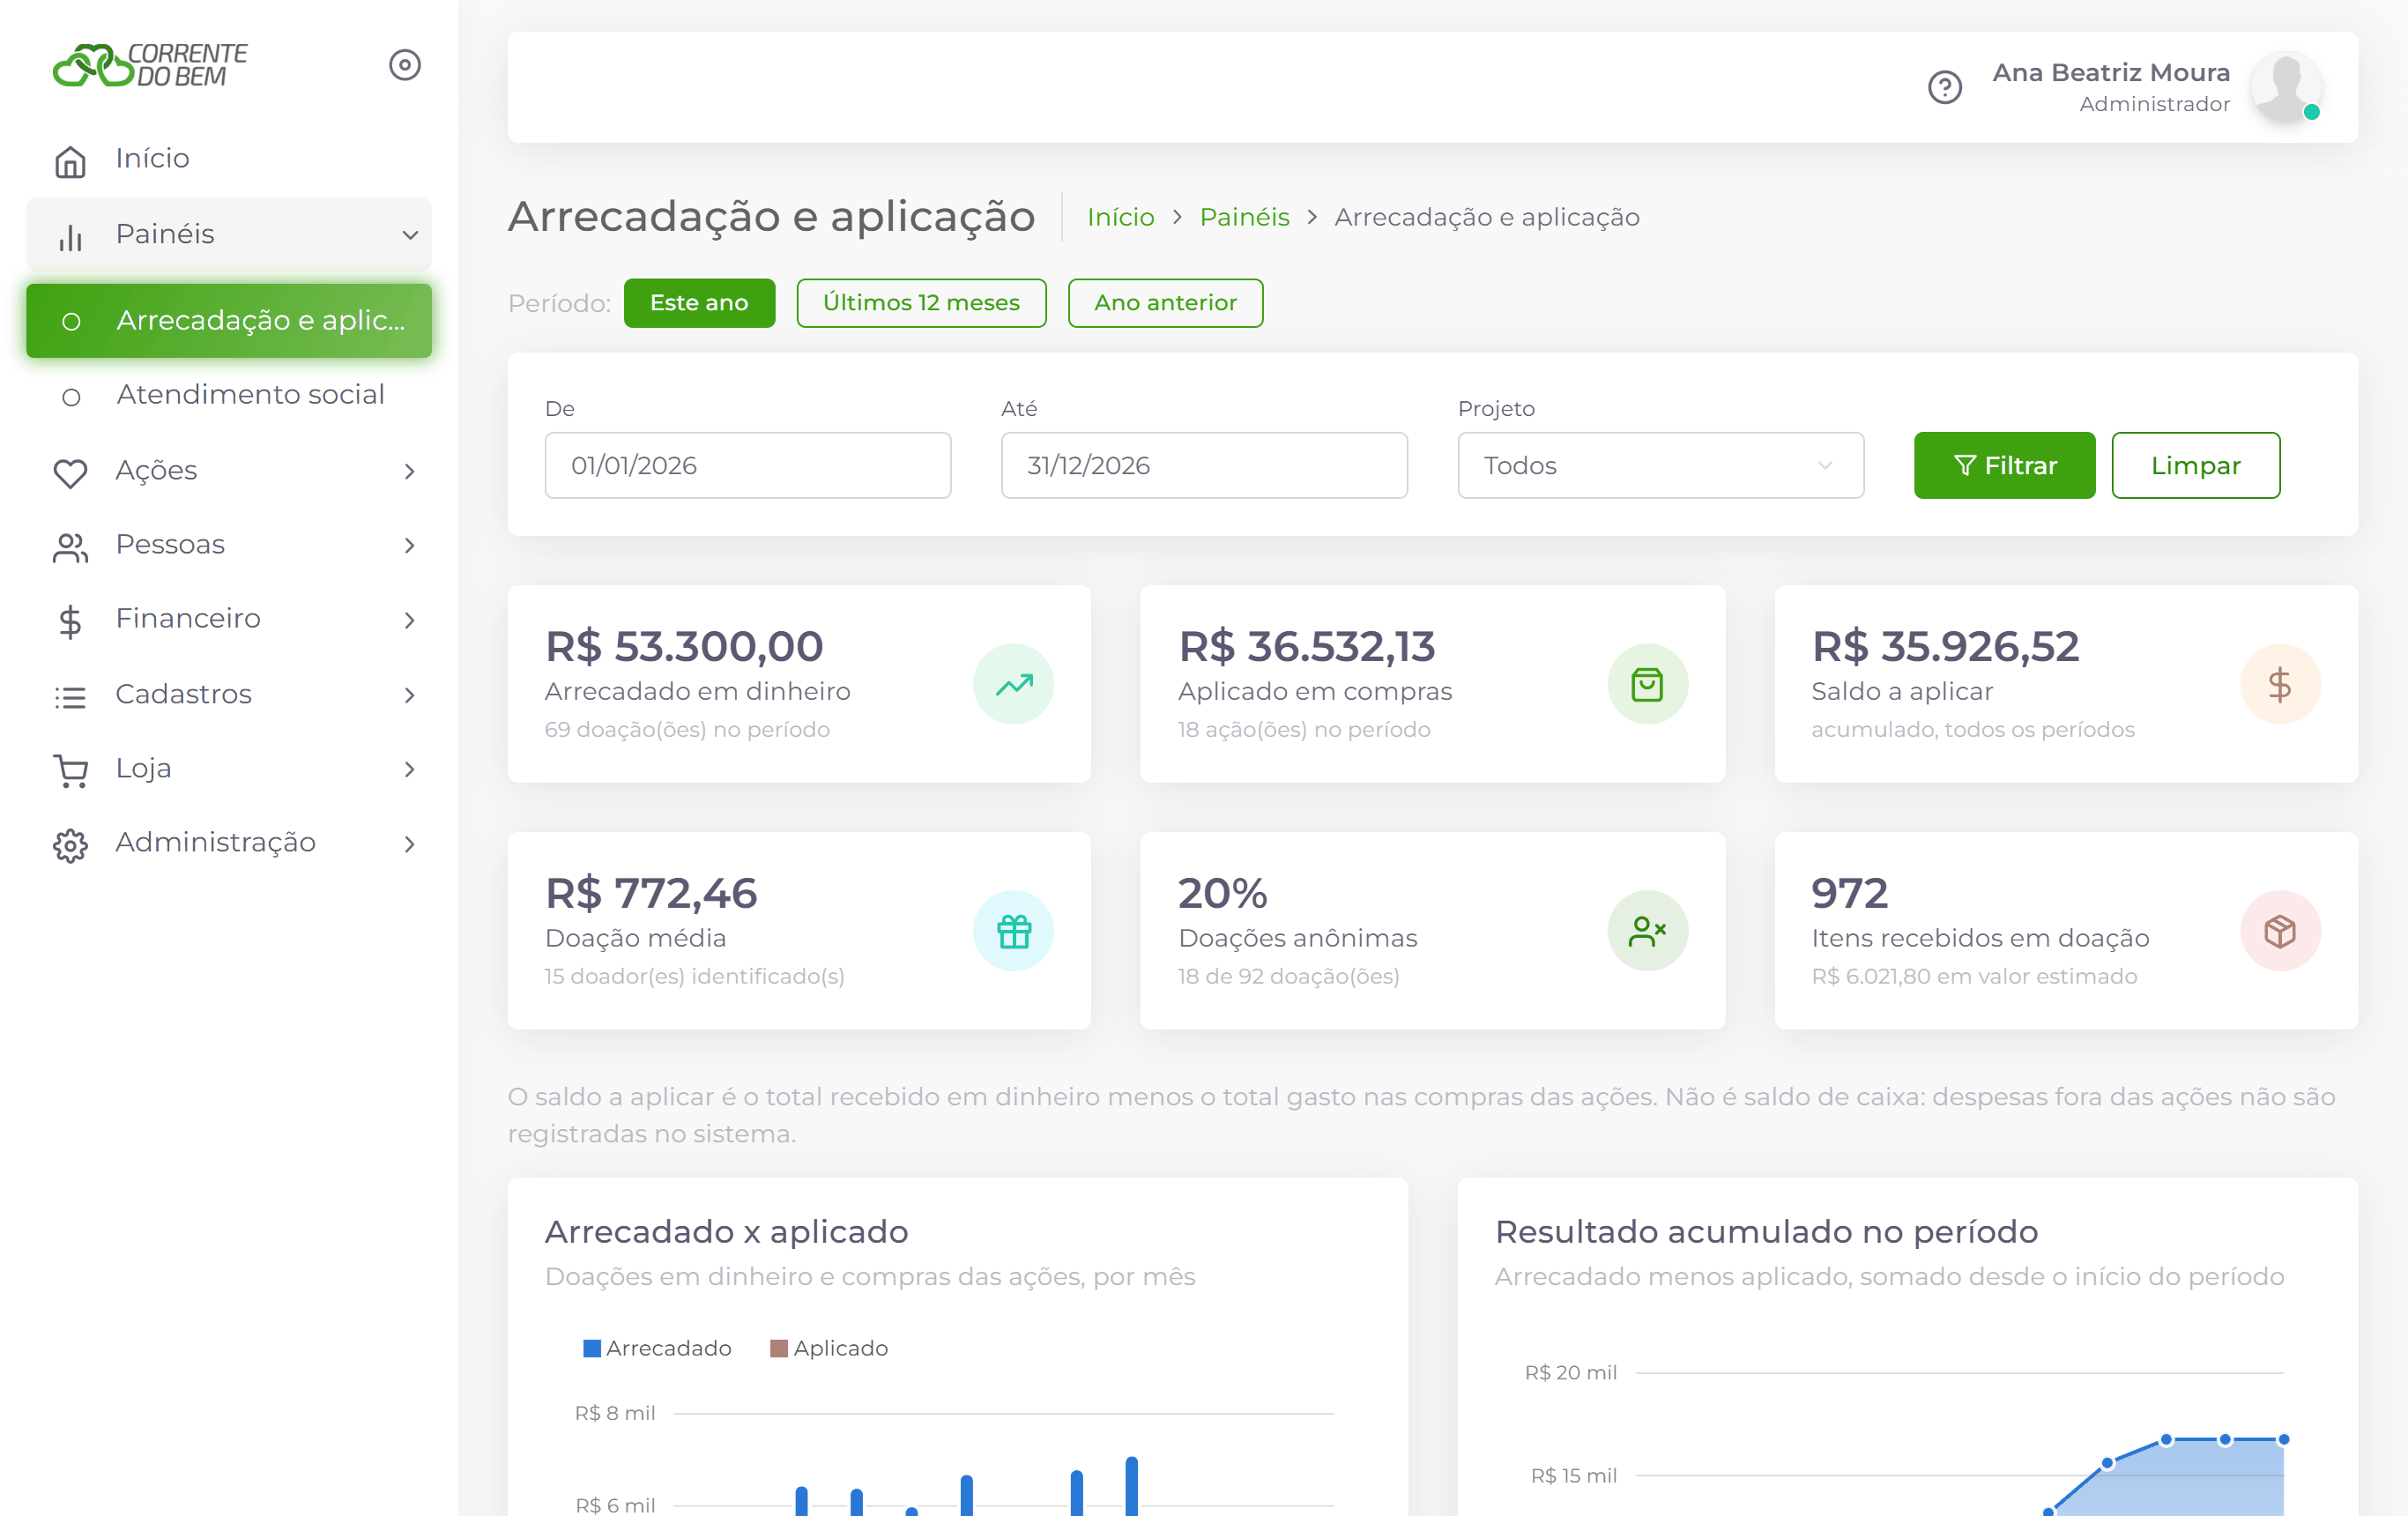Select the Últimos 12 meses period

click(x=921, y=303)
